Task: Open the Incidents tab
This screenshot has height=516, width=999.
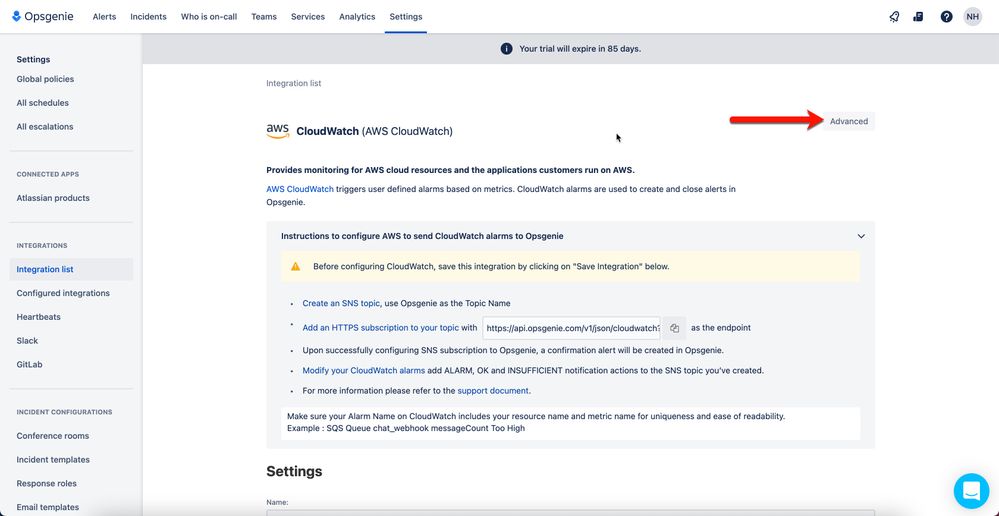Action: [148, 17]
